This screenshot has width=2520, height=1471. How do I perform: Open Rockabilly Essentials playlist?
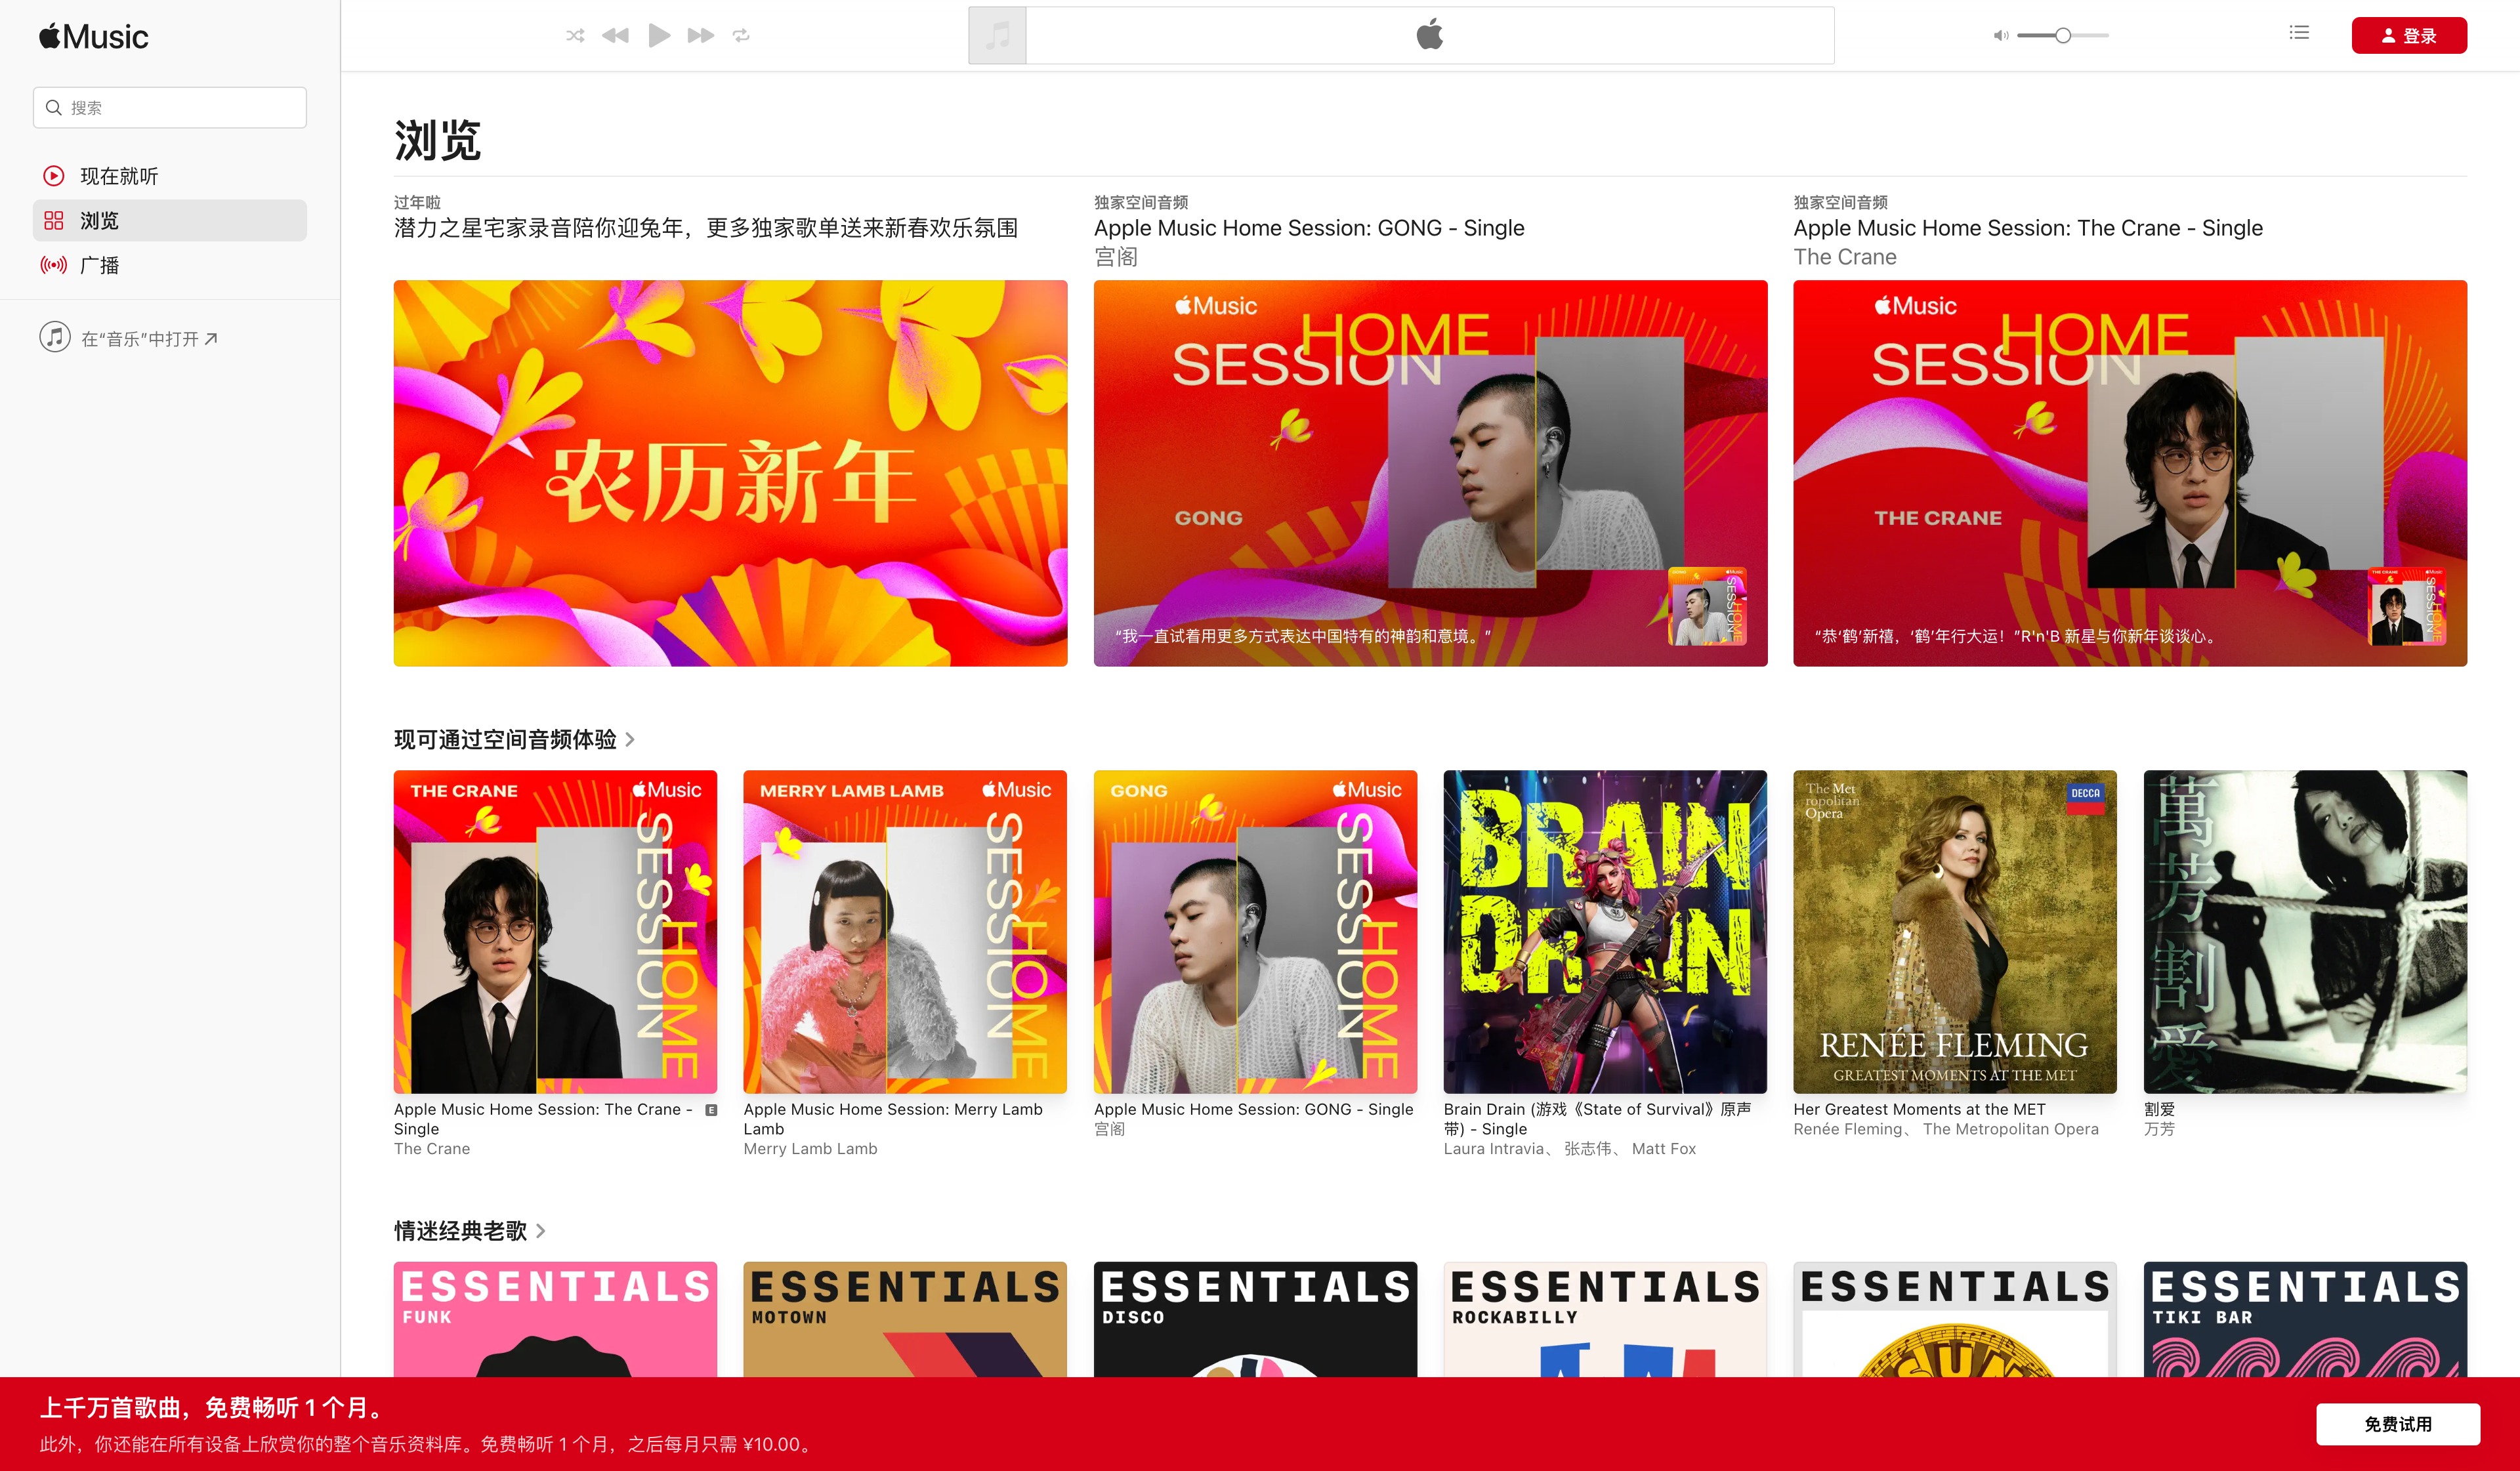1605,1319
